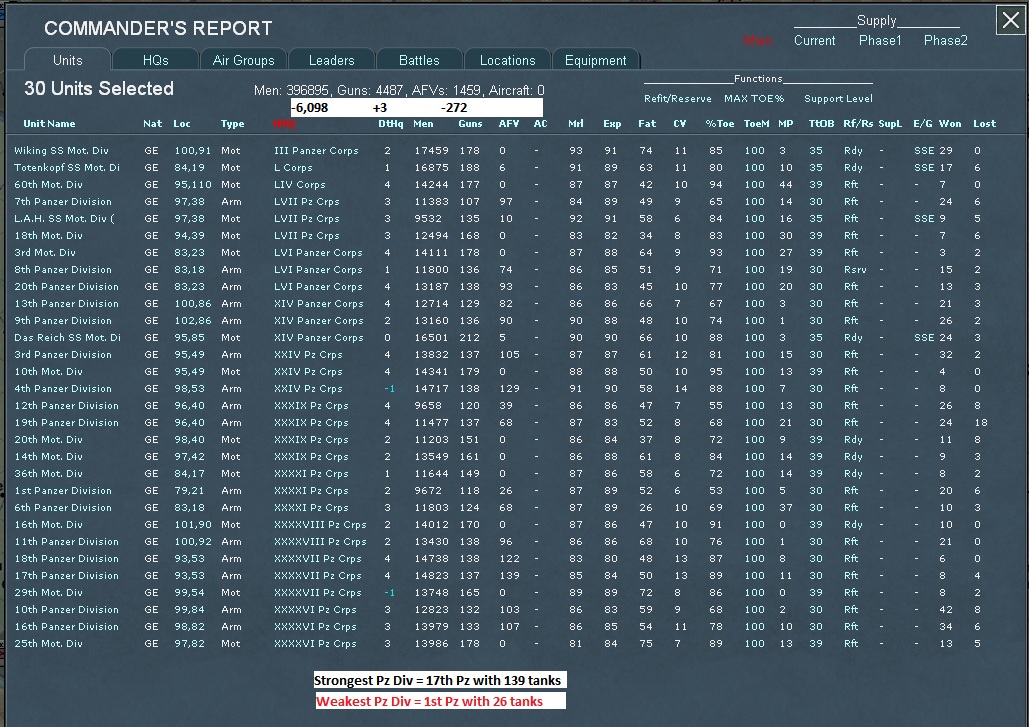Sort by E/G column header
This screenshot has width=1029, height=727.
(923, 123)
